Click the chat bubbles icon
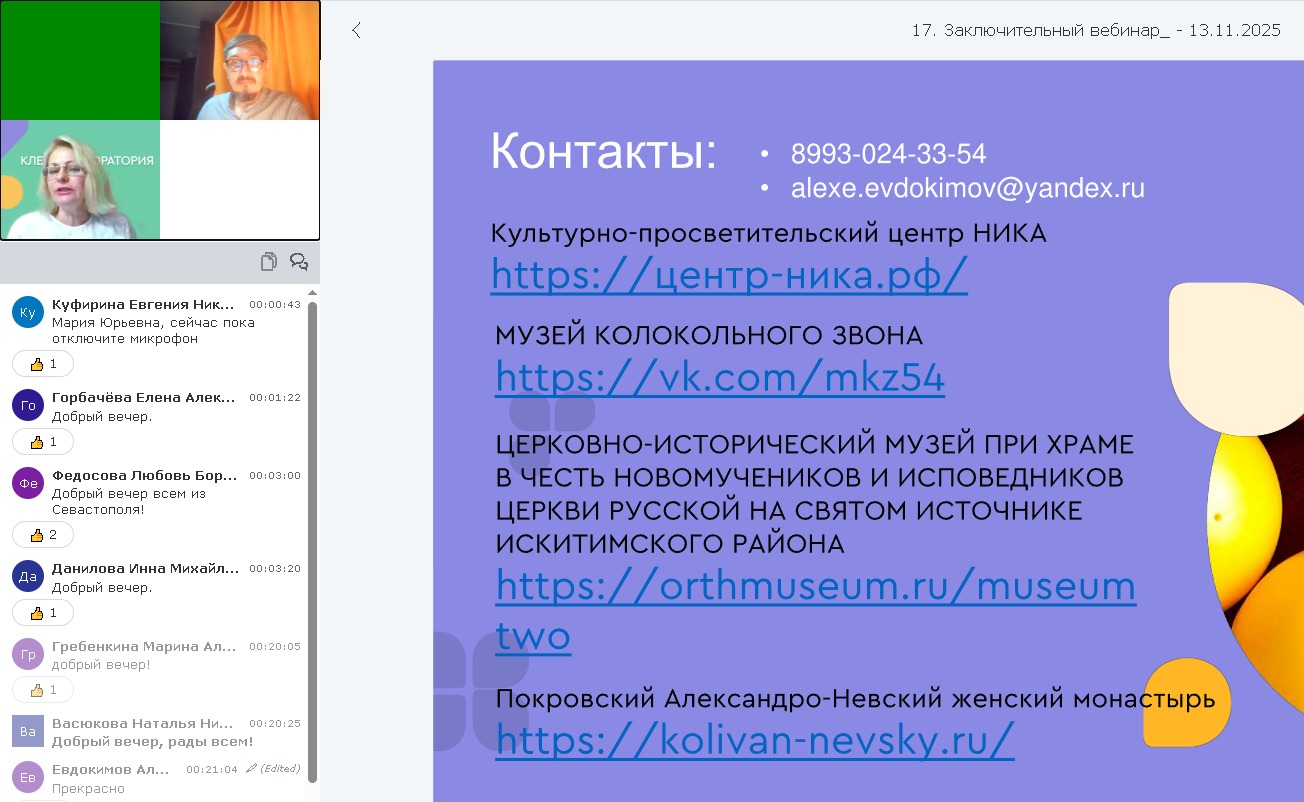This screenshot has width=1304, height=802. [298, 262]
